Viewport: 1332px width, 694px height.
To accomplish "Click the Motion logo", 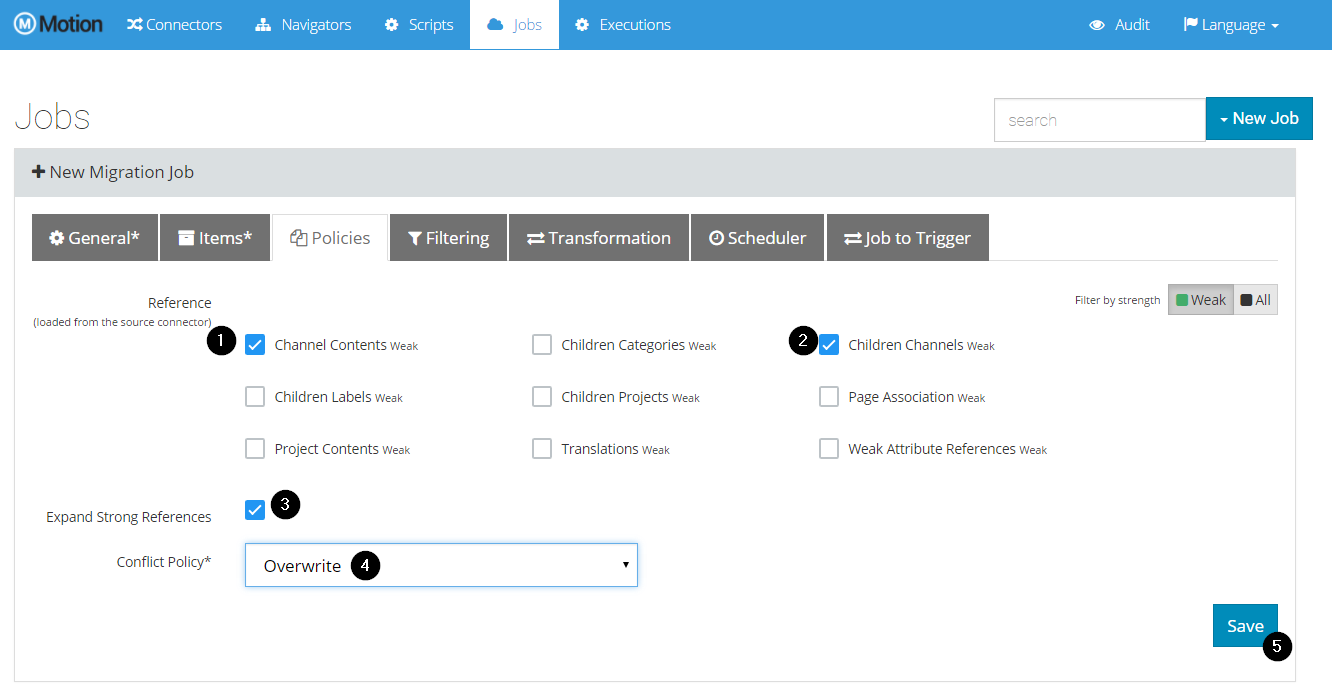I will [x=58, y=24].
